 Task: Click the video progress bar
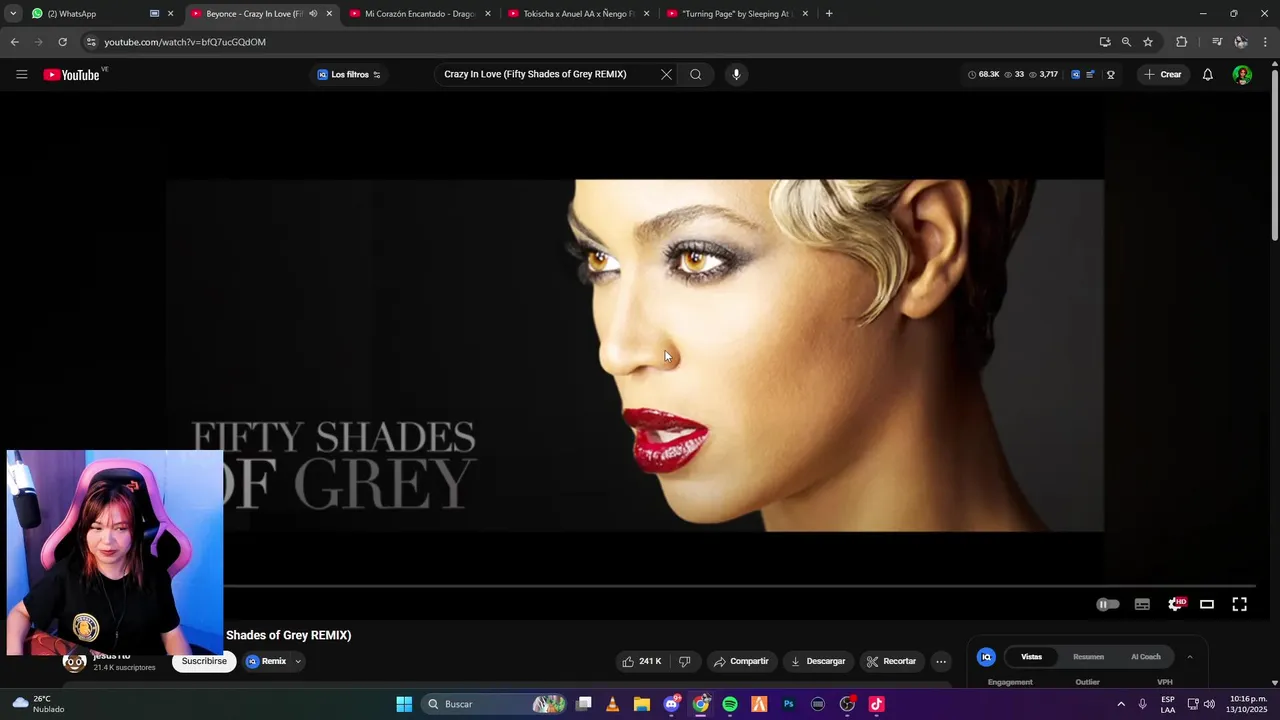pos(740,586)
